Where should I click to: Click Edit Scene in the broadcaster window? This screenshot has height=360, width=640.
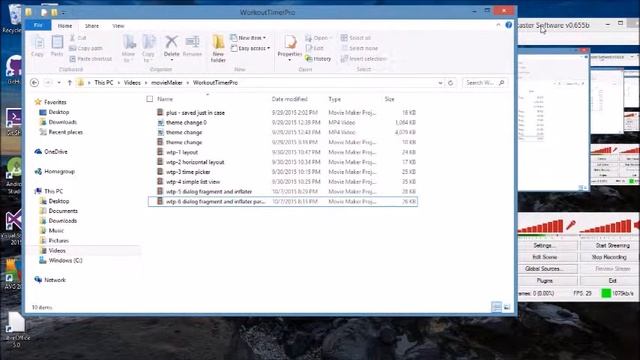[545, 257]
